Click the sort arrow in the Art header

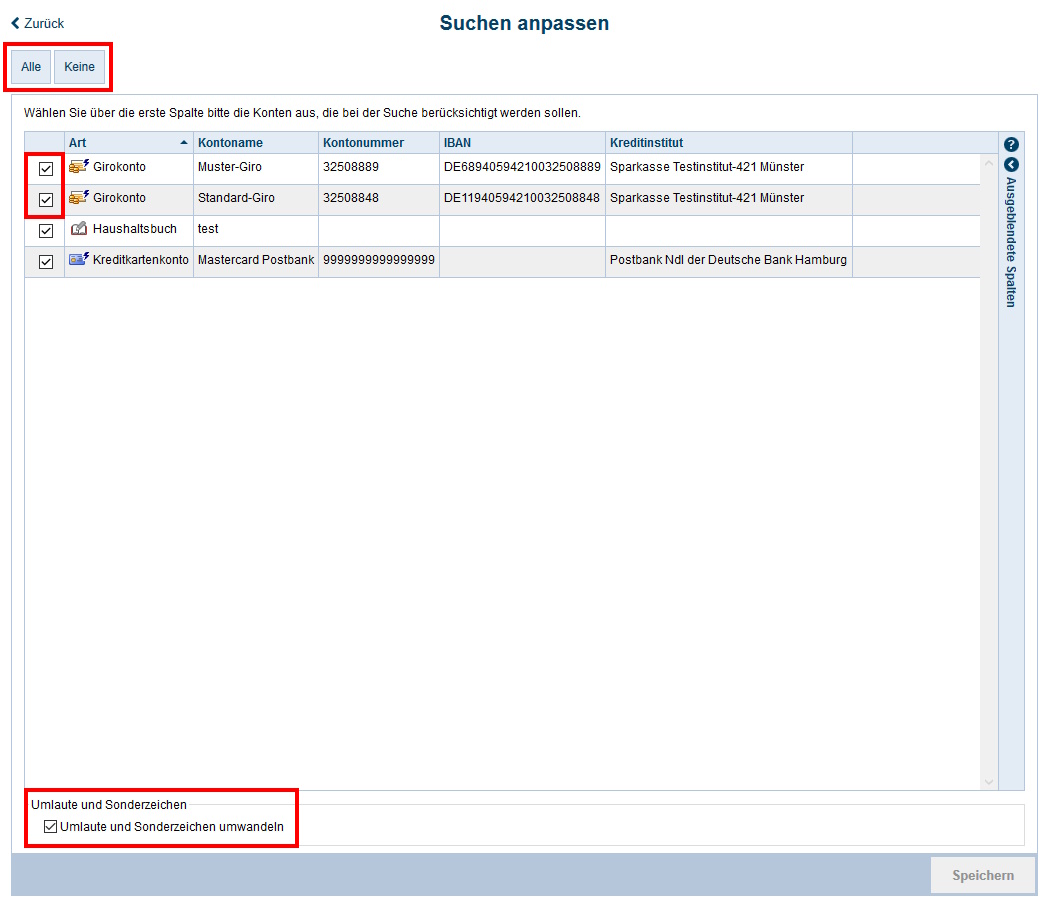click(x=184, y=143)
